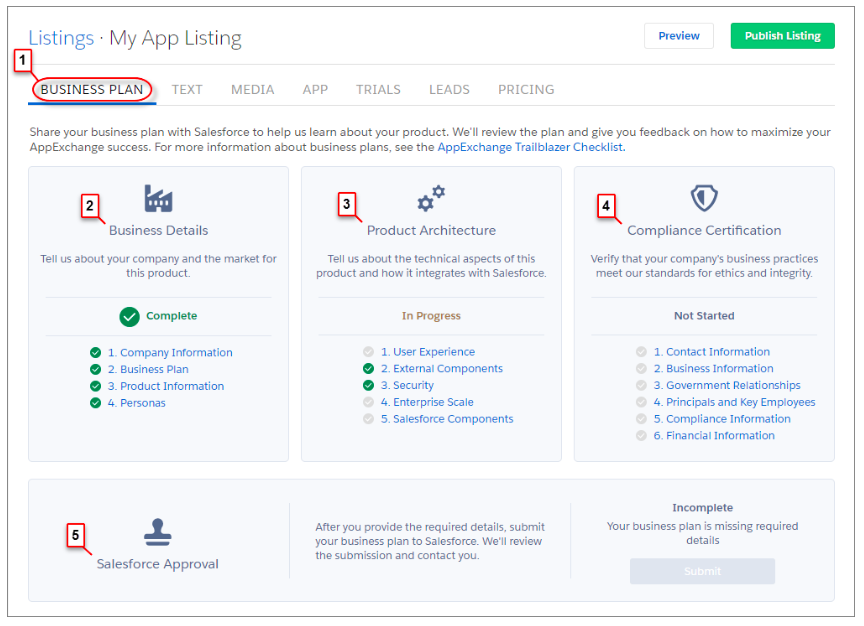Open the MEDIA tab
Screen dimensions: 864x626
coord(252,90)
